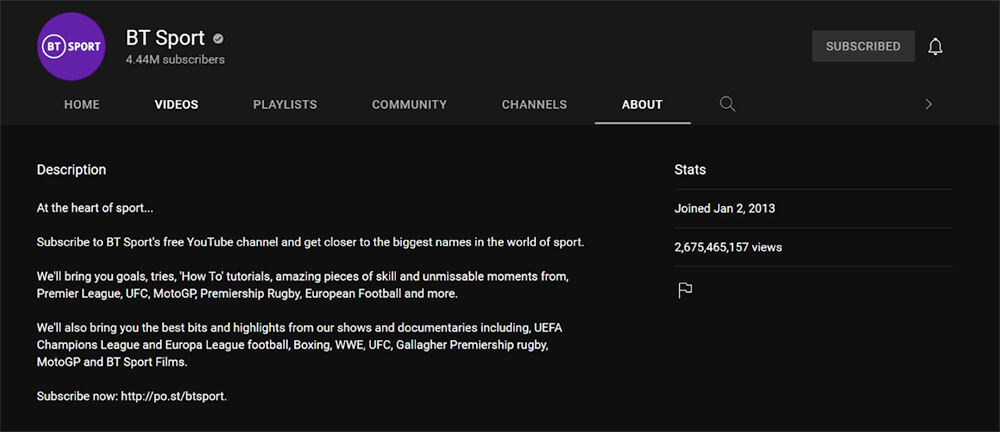The image size is (1000, 432).
Task: Open the PLAYLISTS tab
Action: [x=285, y=105]
